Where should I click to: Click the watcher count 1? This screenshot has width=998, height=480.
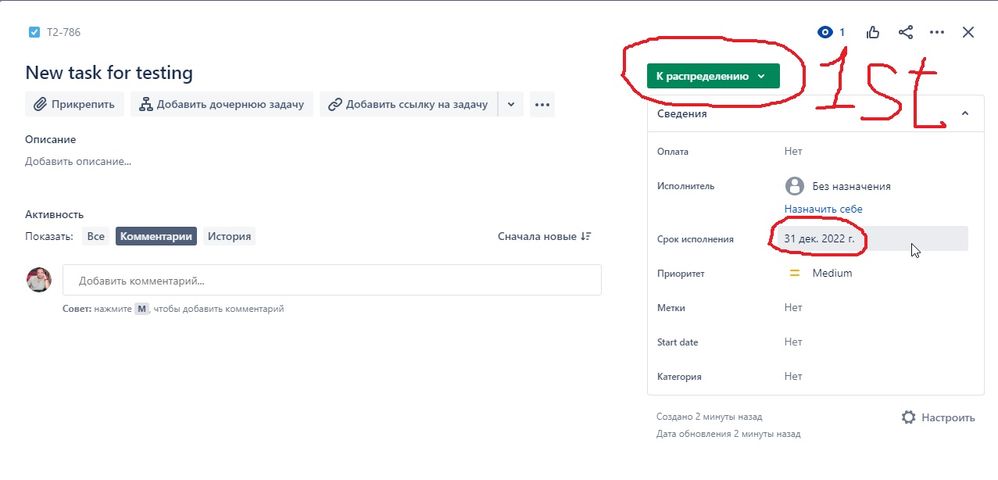click(x=841, y=32)
